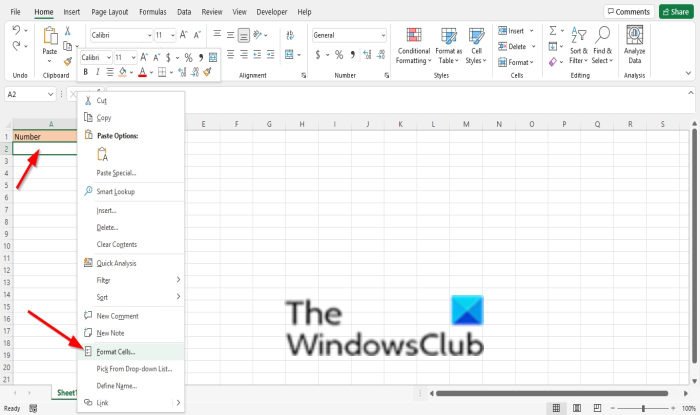
Task: Switch to Page Layout view in status bar
Action: (x=577, y=408)
